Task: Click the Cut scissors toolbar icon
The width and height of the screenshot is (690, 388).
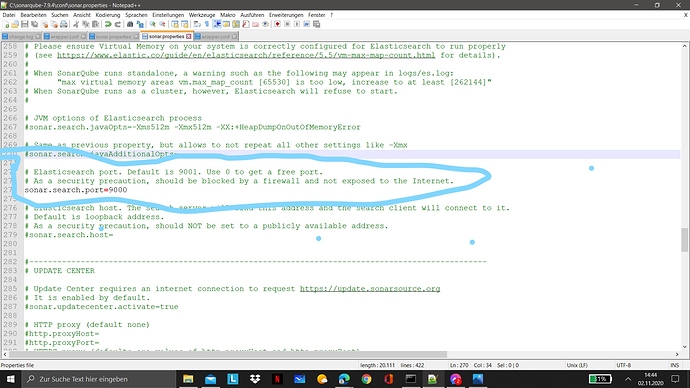Action: [76, 24]
